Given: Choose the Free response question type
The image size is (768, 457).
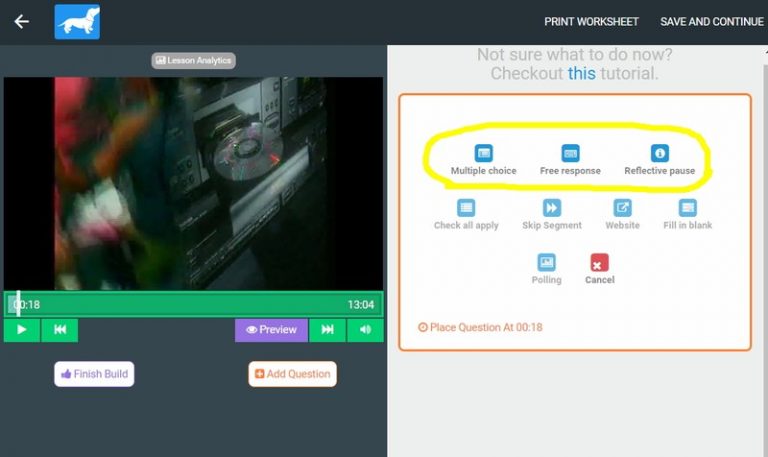Looking at the screenshot, I should click(570, 154).
